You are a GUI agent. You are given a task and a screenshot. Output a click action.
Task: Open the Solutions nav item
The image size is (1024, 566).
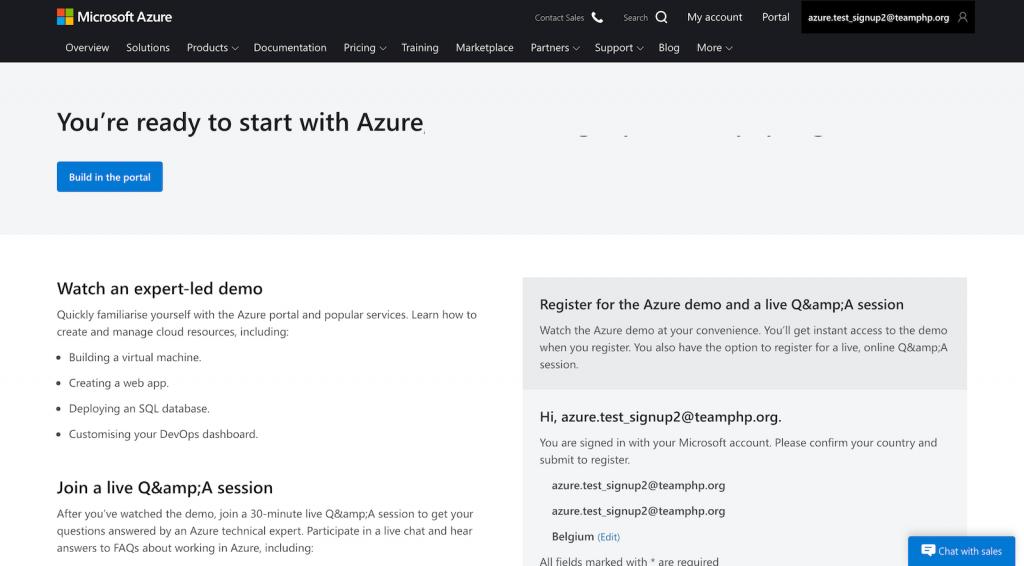[148, 48]
